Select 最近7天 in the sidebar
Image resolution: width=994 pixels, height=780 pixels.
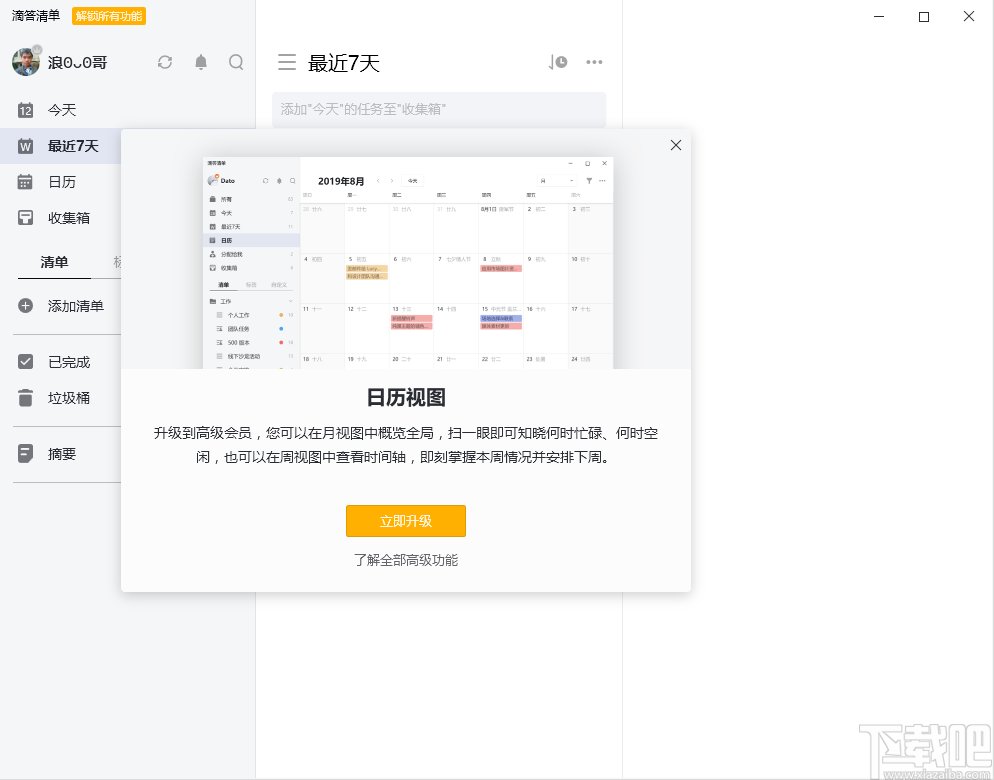click(x=75, y=145)
